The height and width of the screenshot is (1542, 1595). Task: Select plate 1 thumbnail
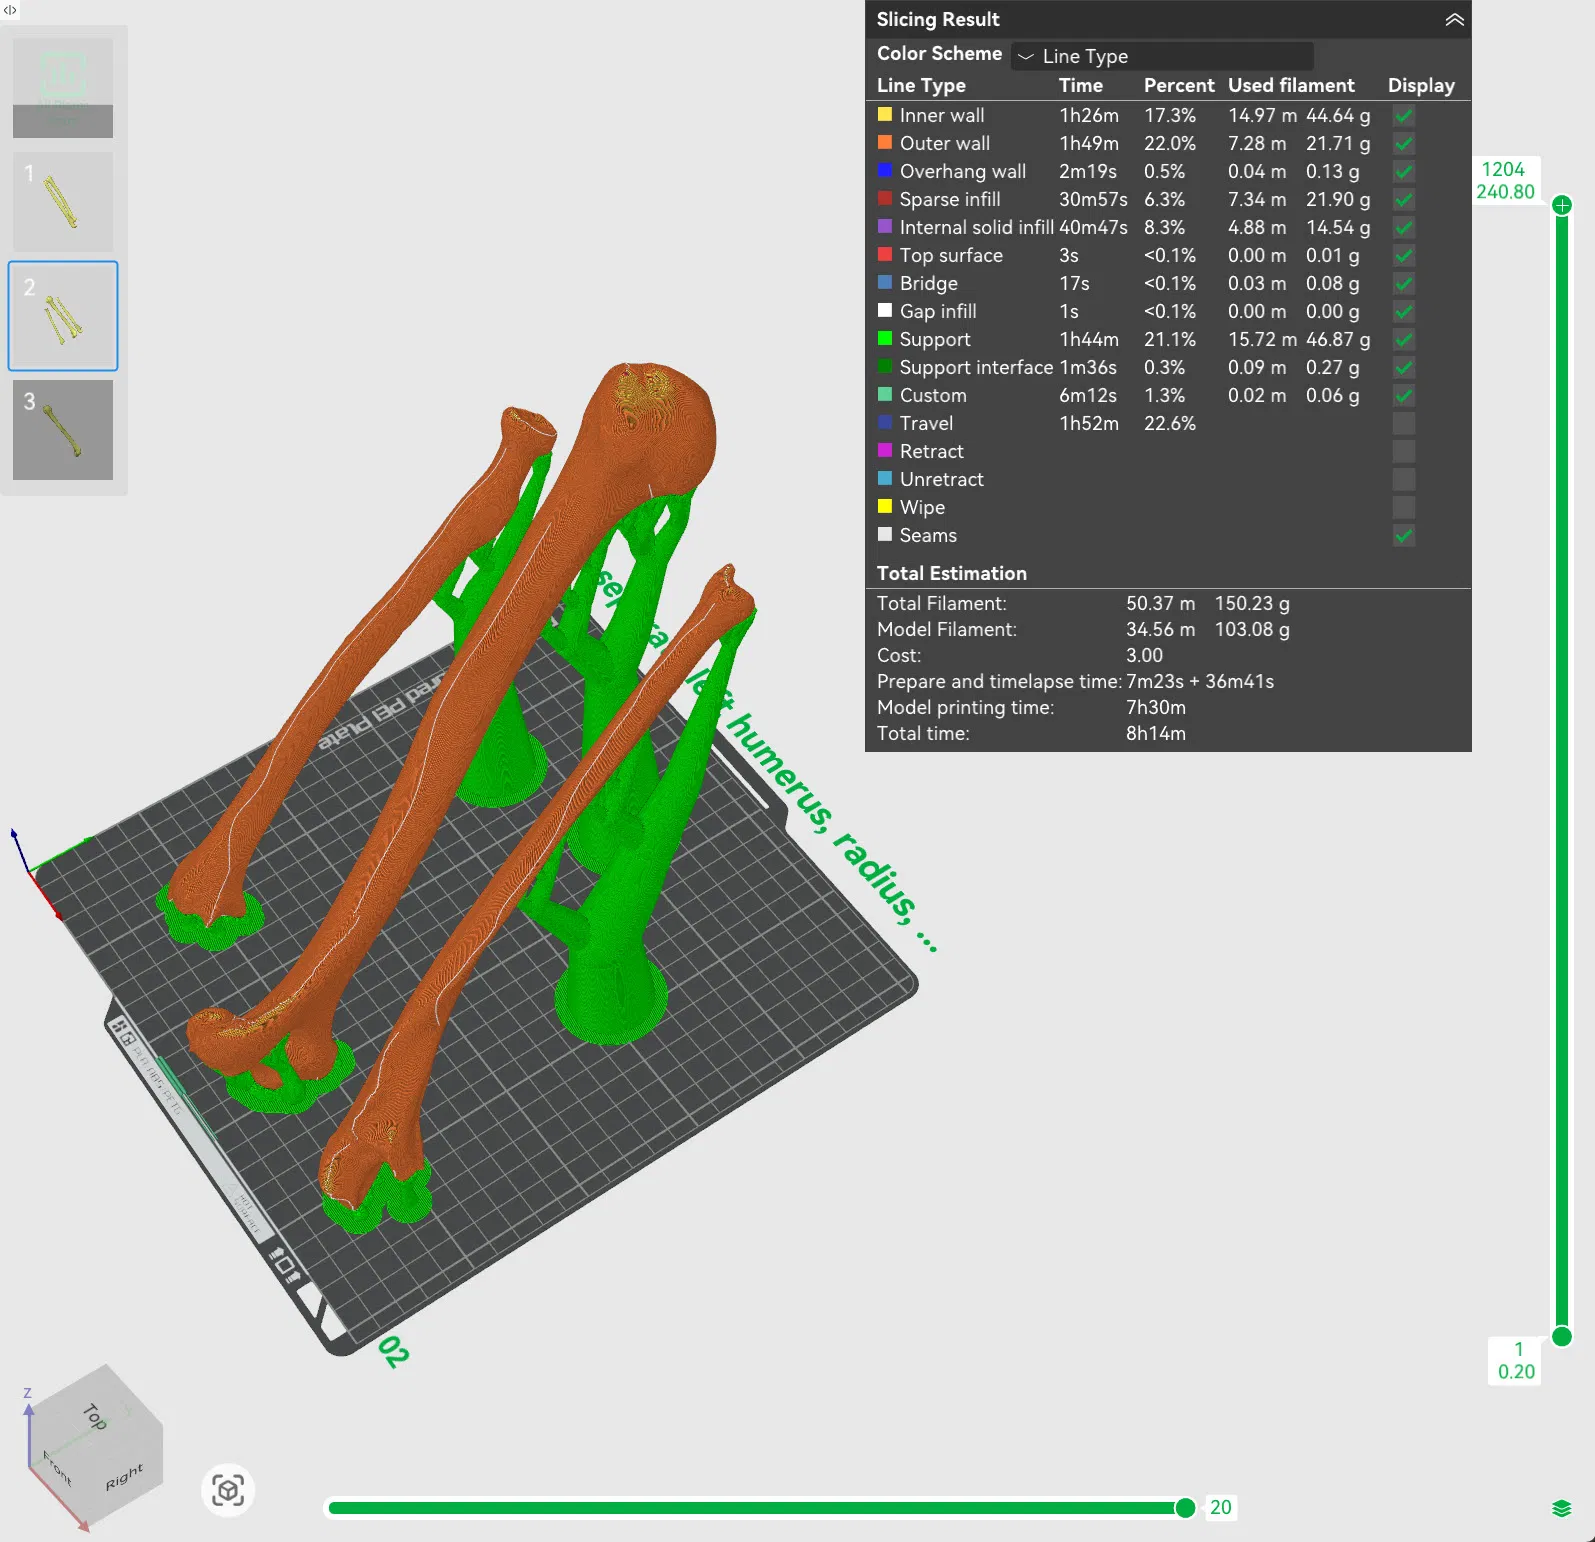click(x=63, y=202)
